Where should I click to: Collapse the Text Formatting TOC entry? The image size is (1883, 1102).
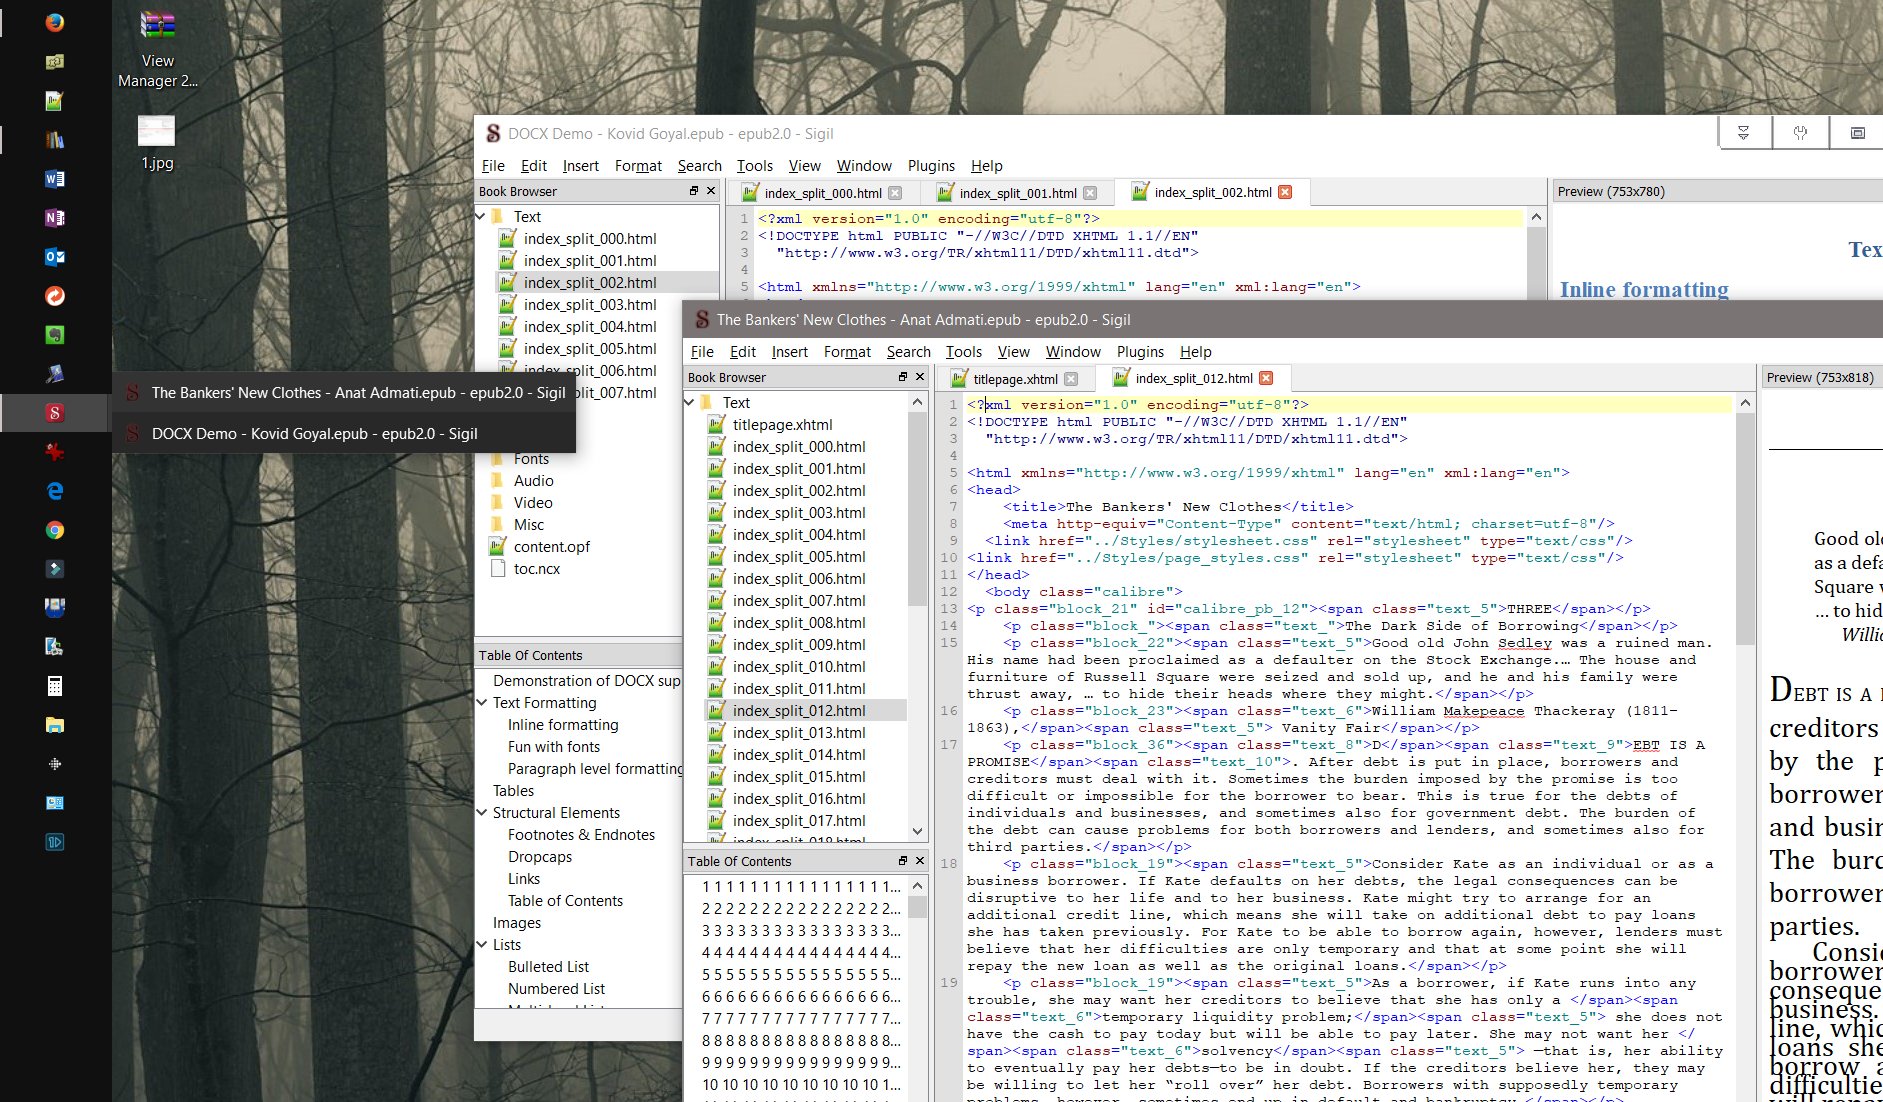point(482,703)
